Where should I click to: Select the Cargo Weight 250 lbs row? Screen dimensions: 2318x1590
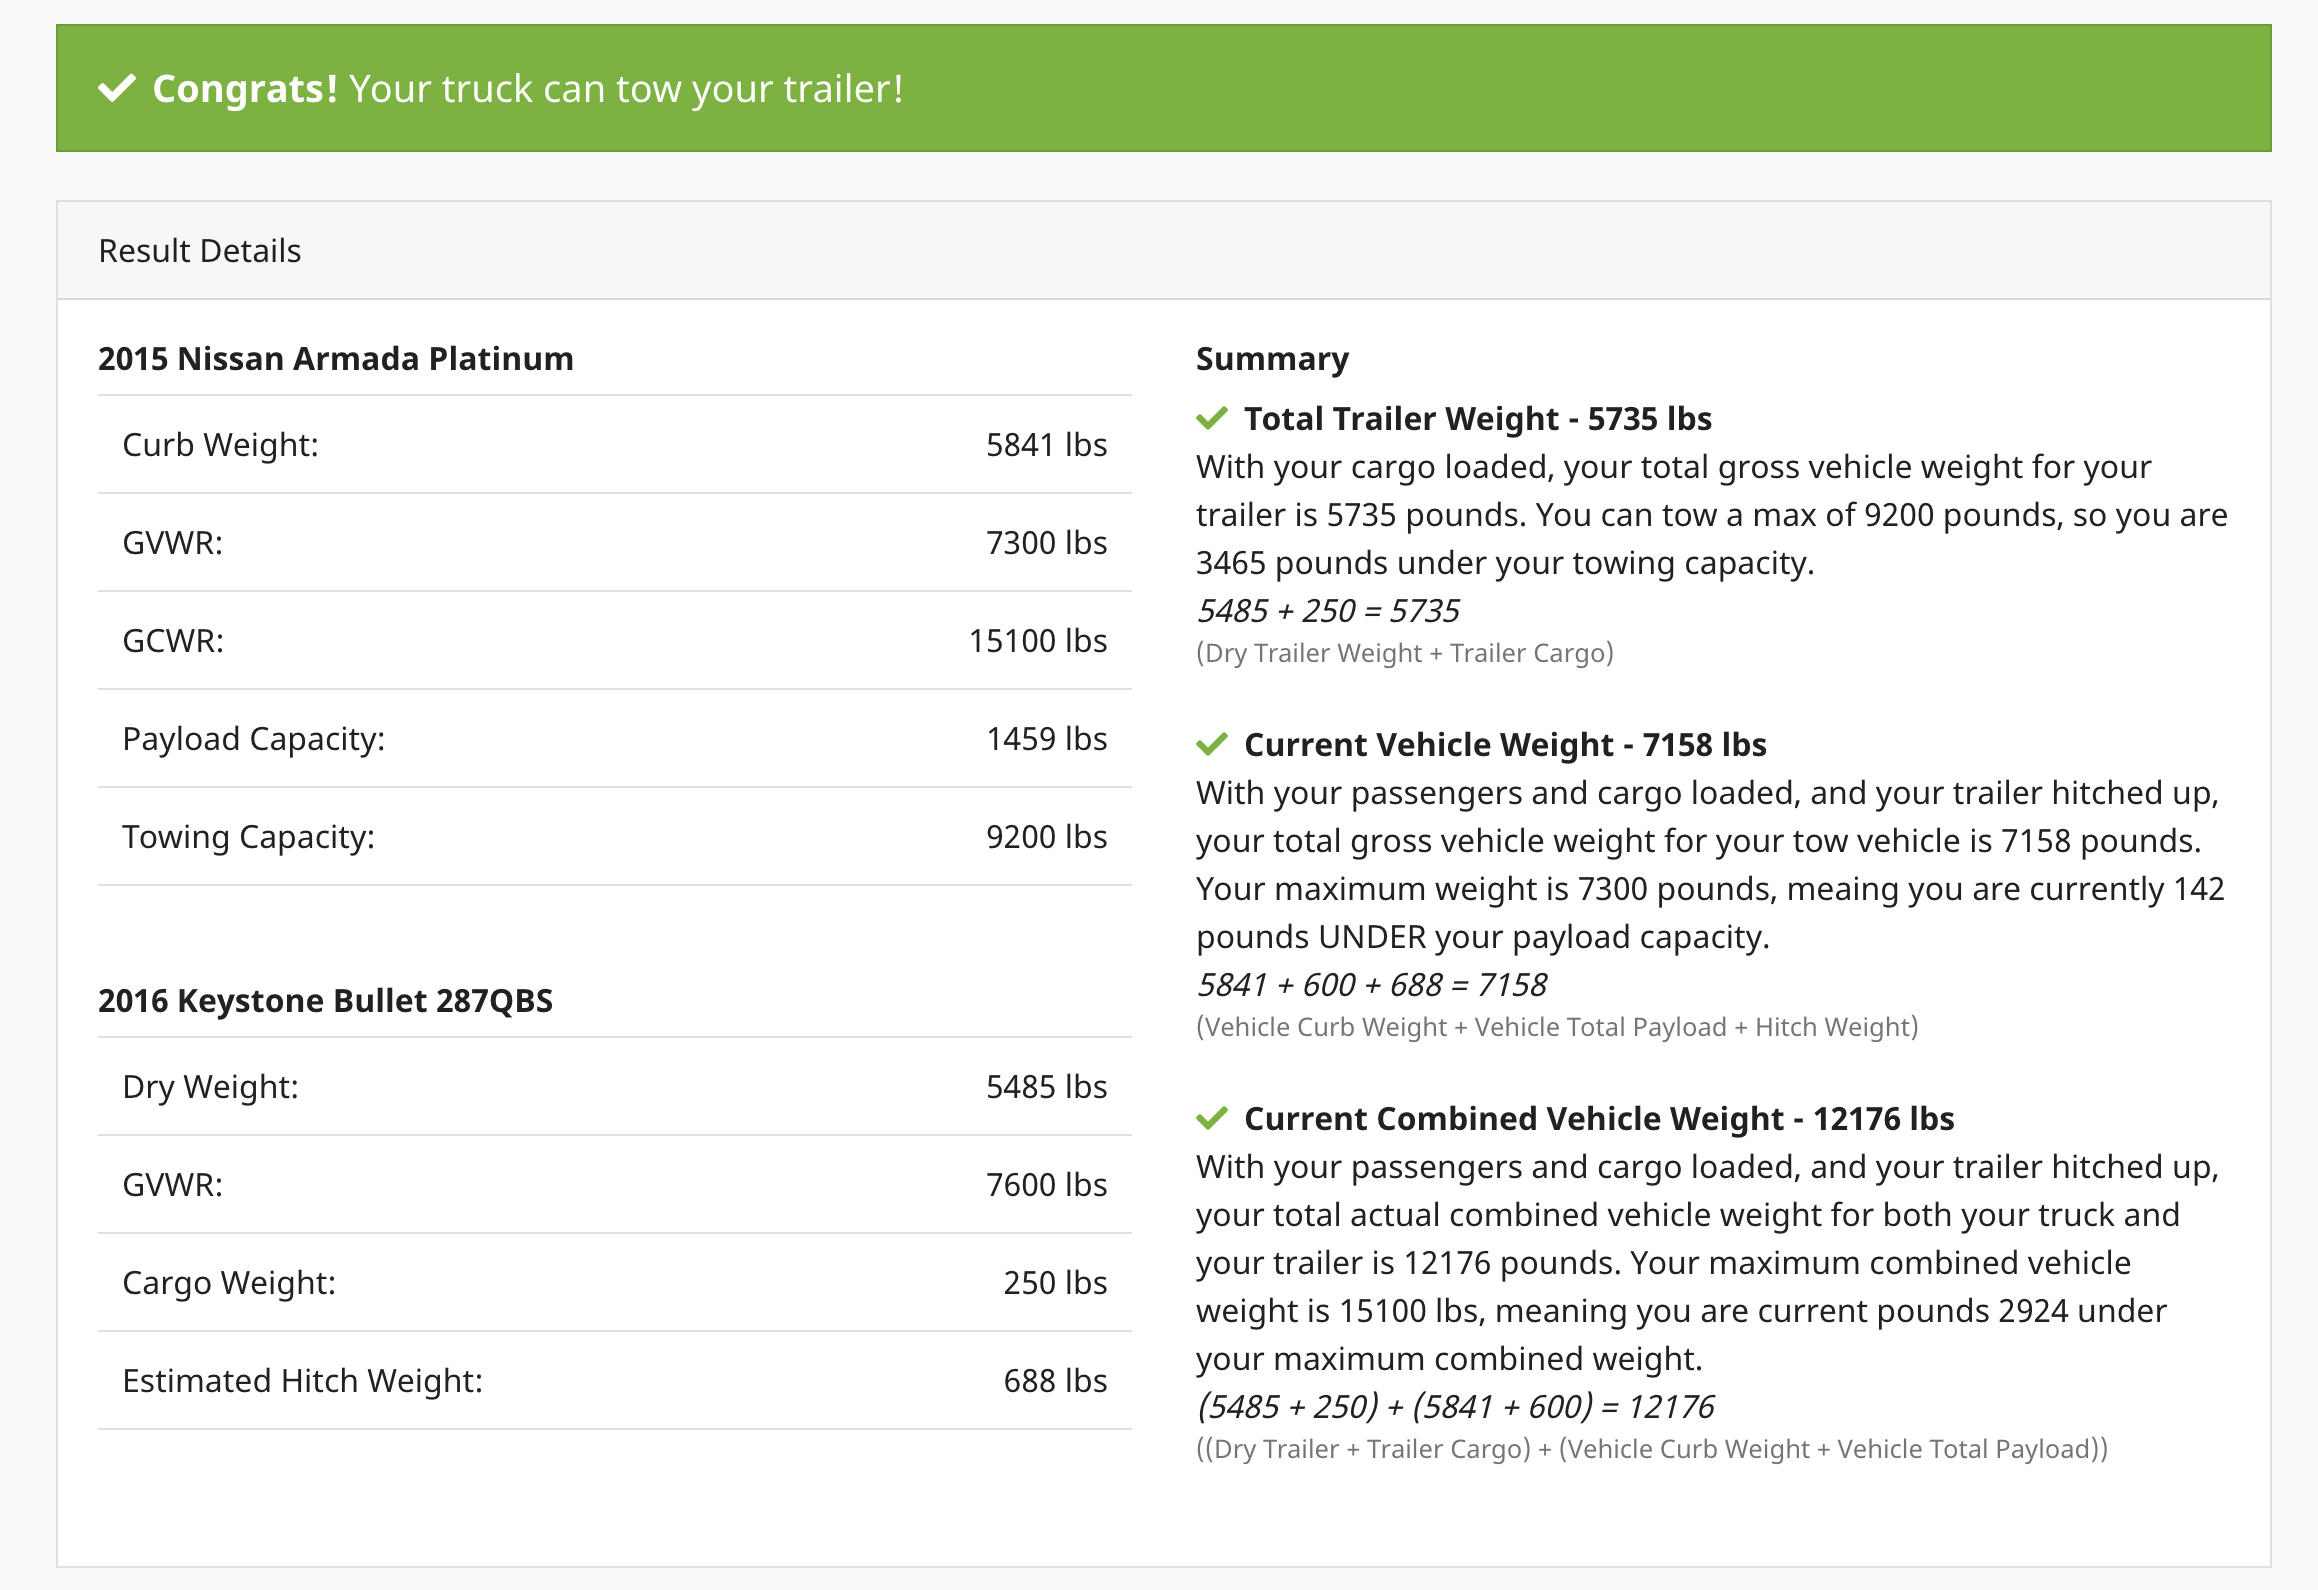614,1283
